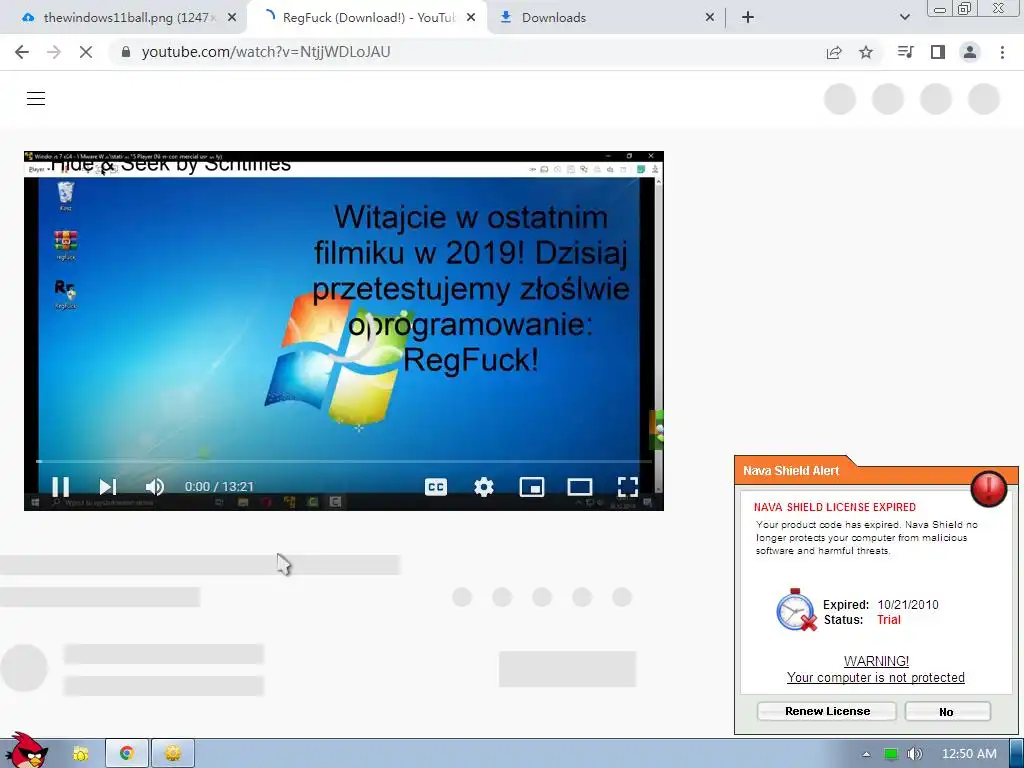
Task: Bookmark this page with the star
Action: coord(866,52)
